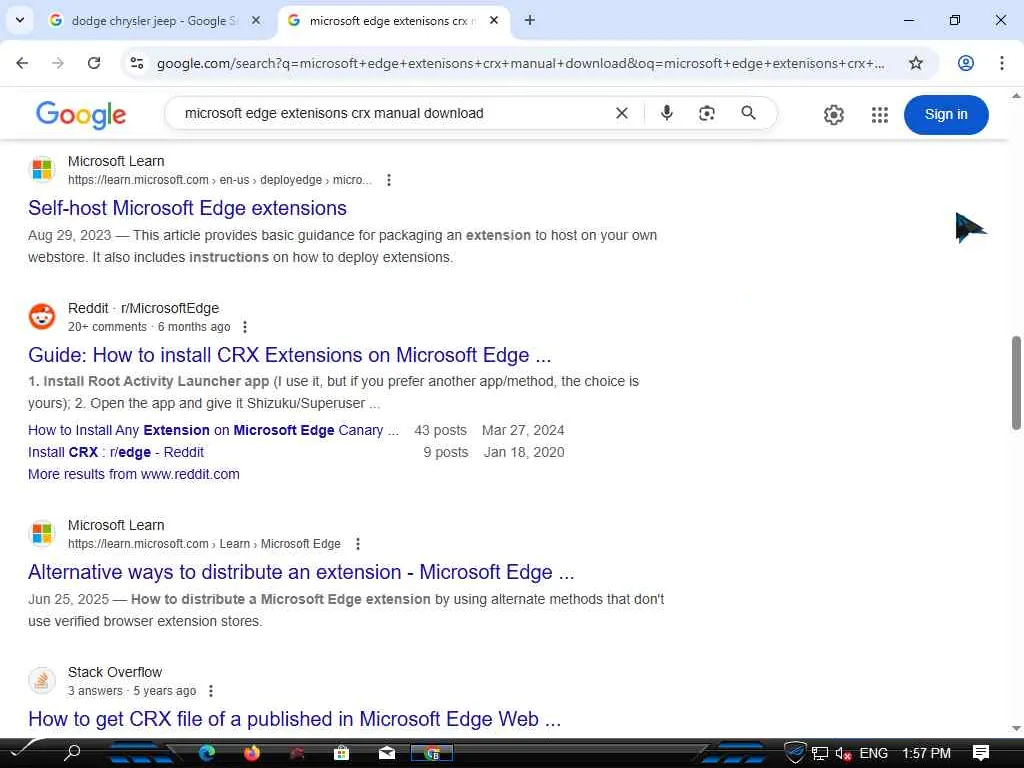
Task: Launch Microsoft Edge from taskbar
Action: (207, 753)
